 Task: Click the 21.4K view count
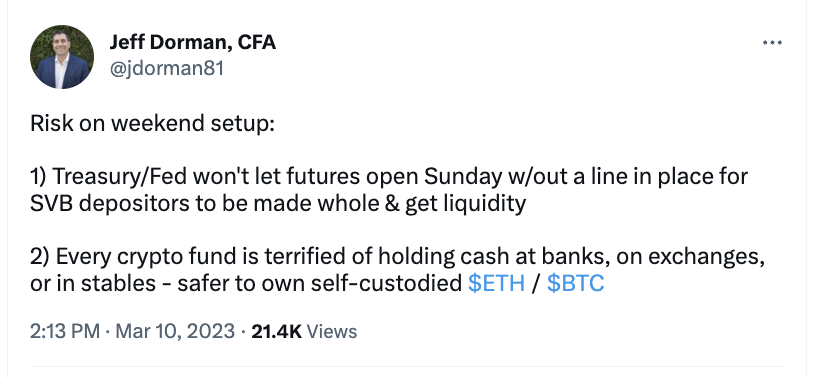pos(276,331)
